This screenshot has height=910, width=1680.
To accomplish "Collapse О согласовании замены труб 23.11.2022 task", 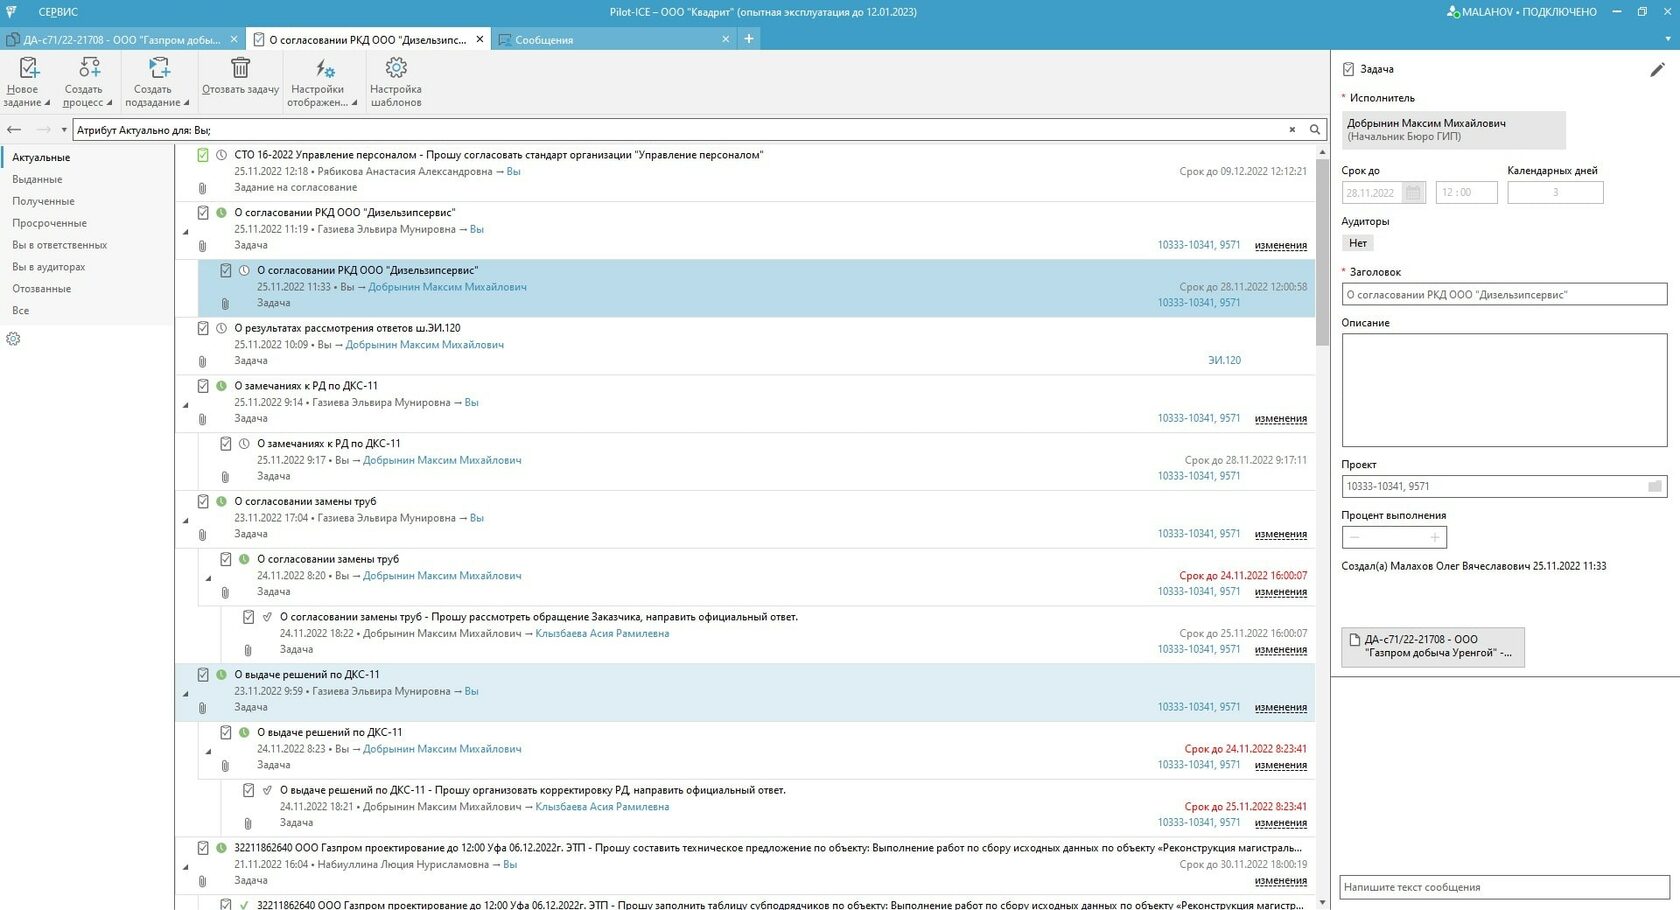I will 185,520.
